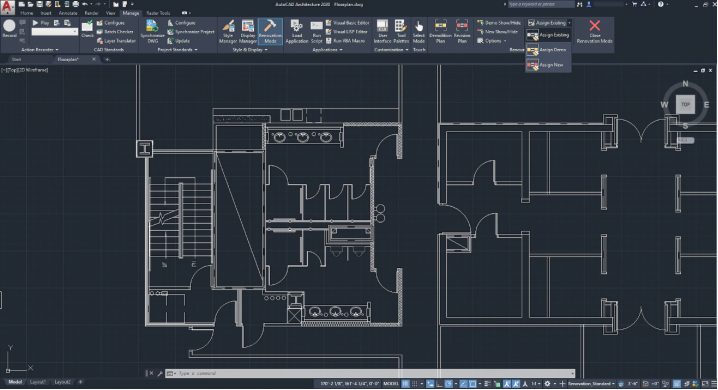Click the Load Application icon
This screenshot has height=390, width=718.
click(x=297, y=32)
